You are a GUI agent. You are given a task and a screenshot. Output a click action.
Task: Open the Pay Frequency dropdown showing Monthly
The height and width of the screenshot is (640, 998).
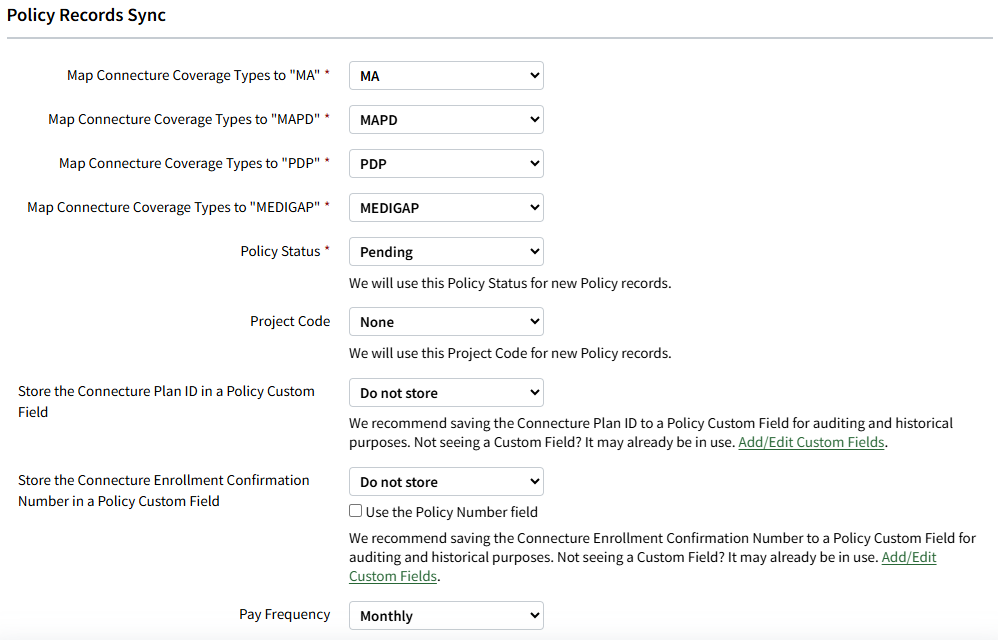pos(446,615)
